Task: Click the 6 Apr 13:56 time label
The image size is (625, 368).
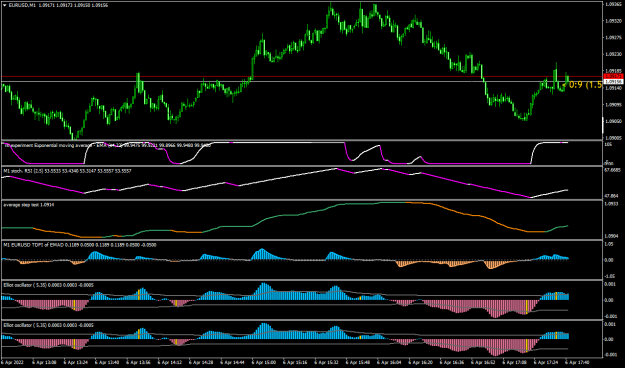Action: tap(138, 362)
